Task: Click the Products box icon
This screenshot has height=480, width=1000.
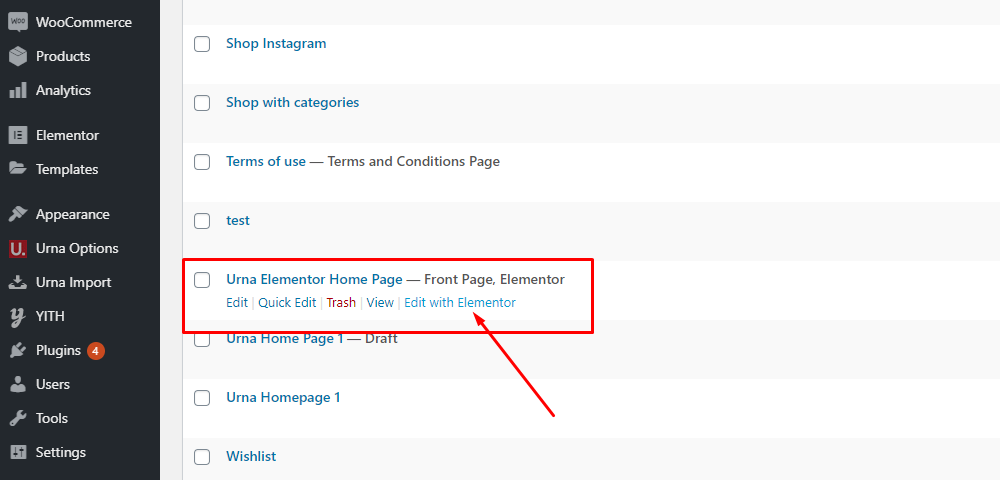Action: pyautogui.click(x=18, y=56)
